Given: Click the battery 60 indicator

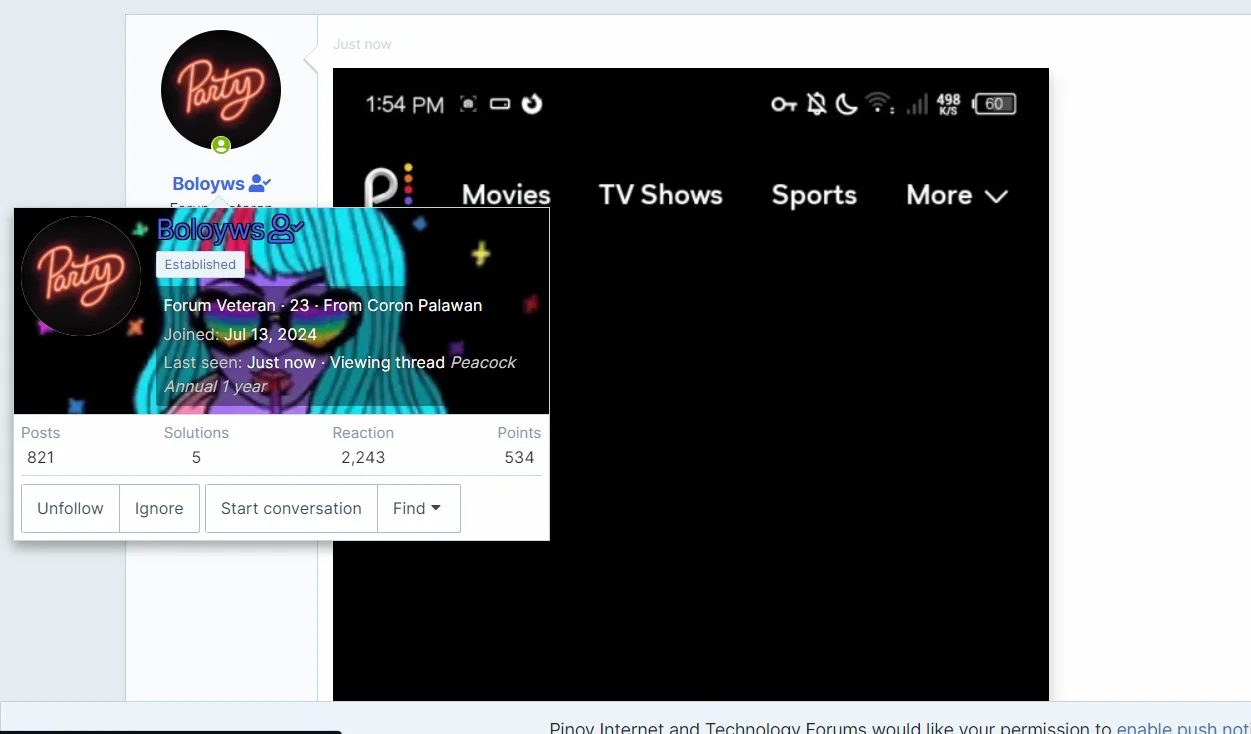Looking at the screenshot, I should point(995,104).
